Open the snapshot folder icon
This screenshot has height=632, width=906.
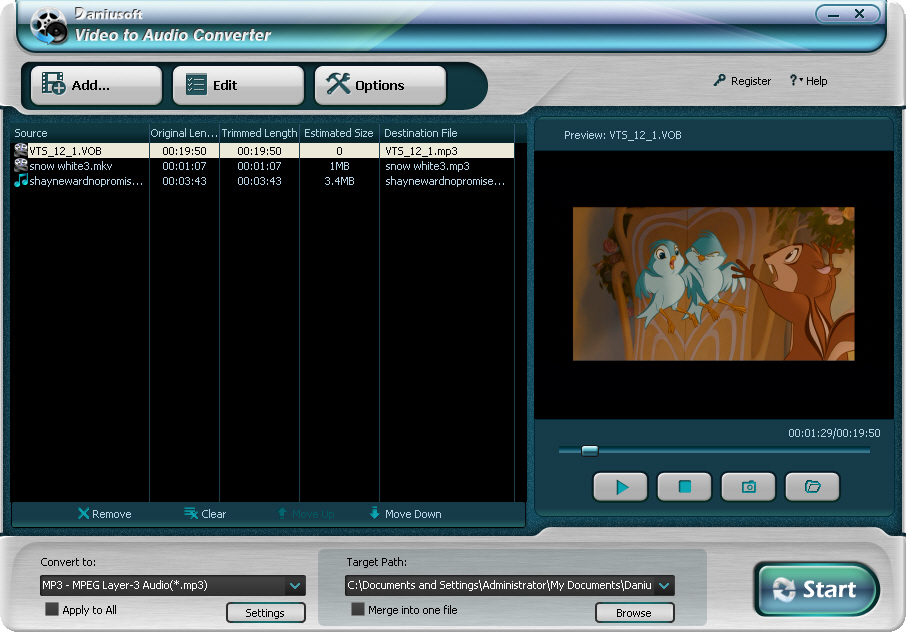[812, 487]
